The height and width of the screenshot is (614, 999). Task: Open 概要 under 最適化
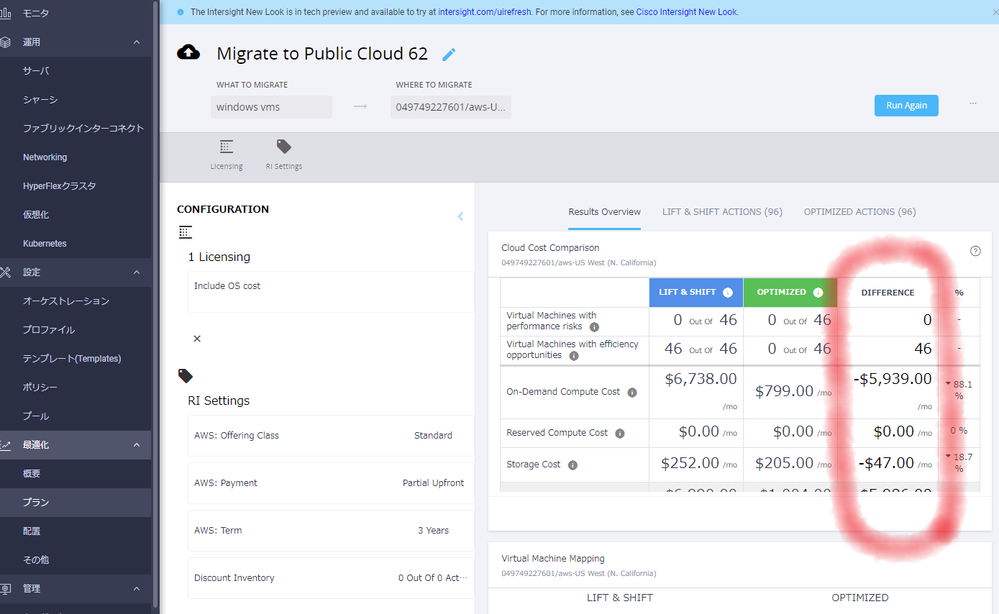point(75,474)
